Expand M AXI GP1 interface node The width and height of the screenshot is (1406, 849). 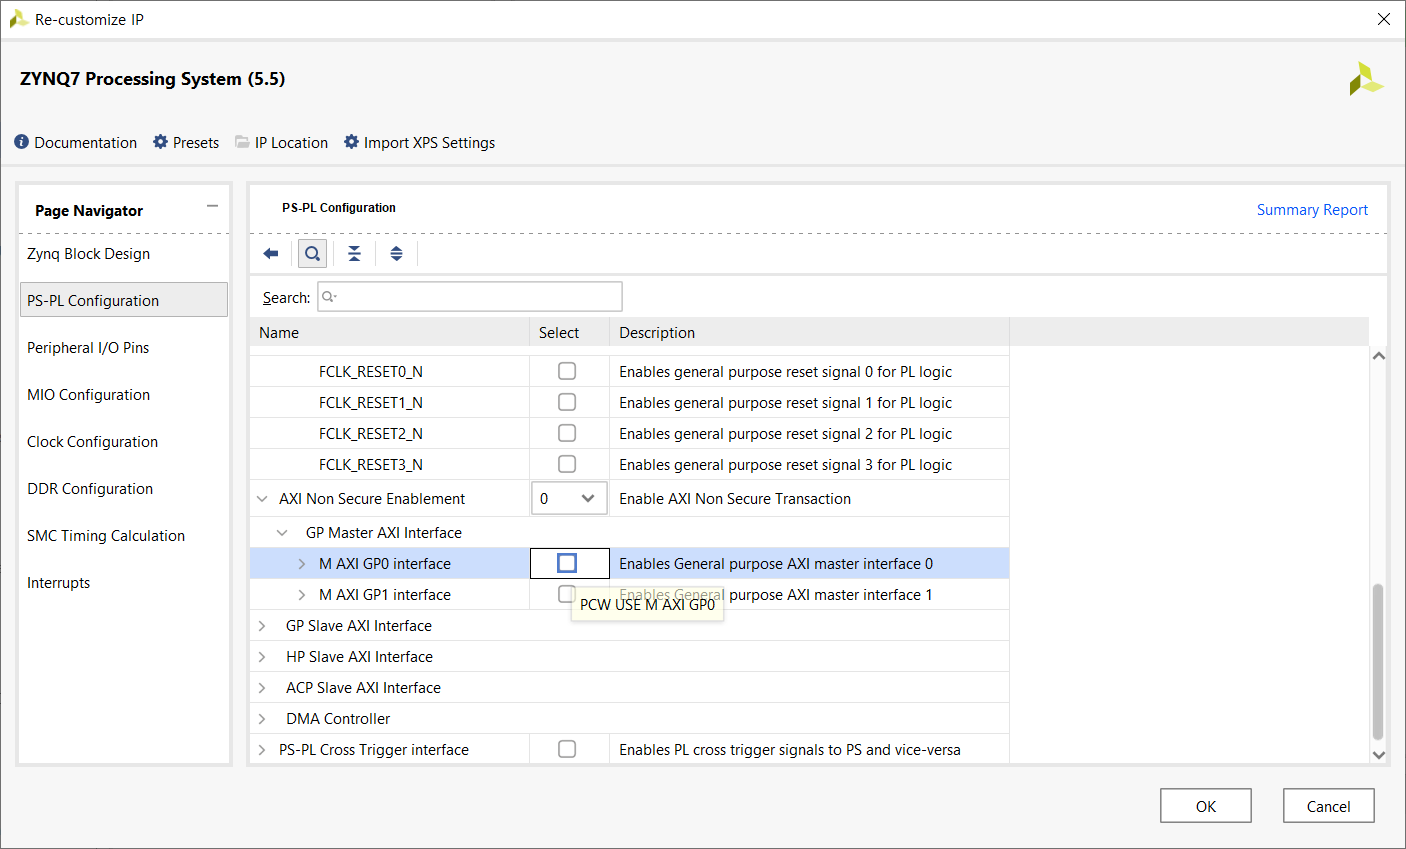coord(302,595)
